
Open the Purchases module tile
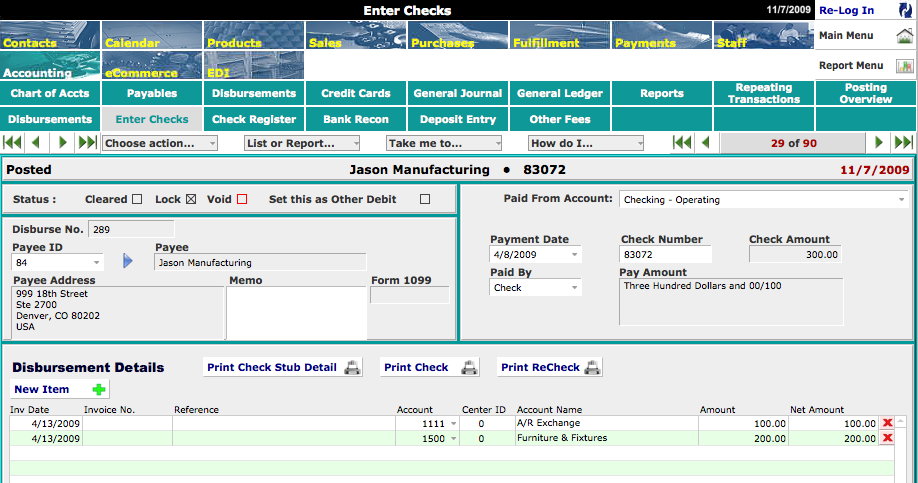458,35
